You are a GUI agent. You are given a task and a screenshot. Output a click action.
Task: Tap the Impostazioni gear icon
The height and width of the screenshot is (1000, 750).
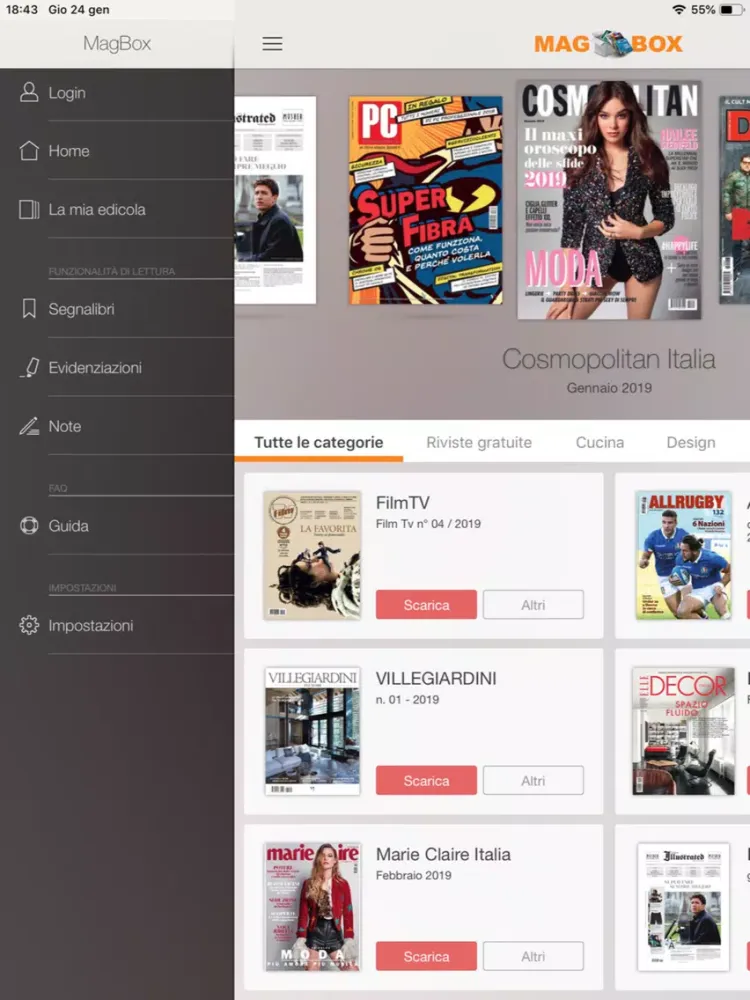[x=29, y=625]
